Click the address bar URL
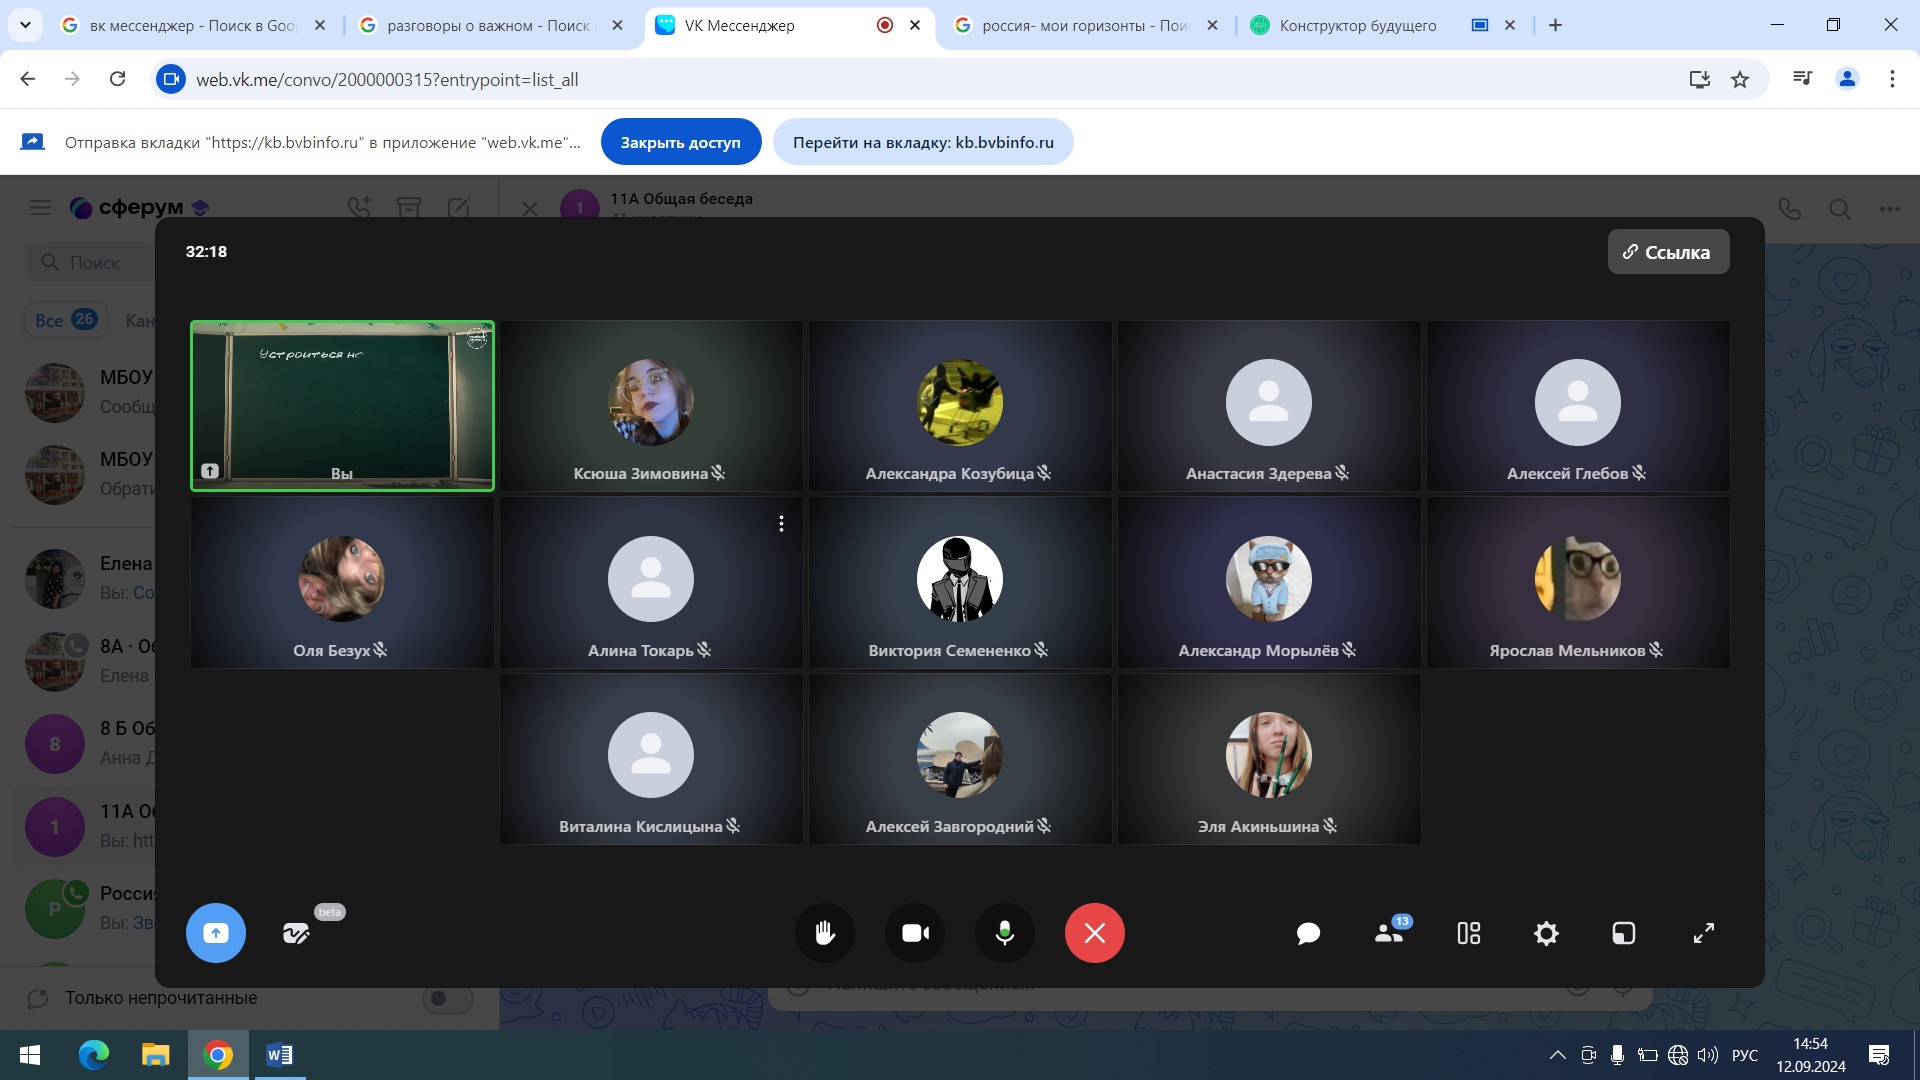This screenshot has height=1080, width=1920. pos(387,79)
